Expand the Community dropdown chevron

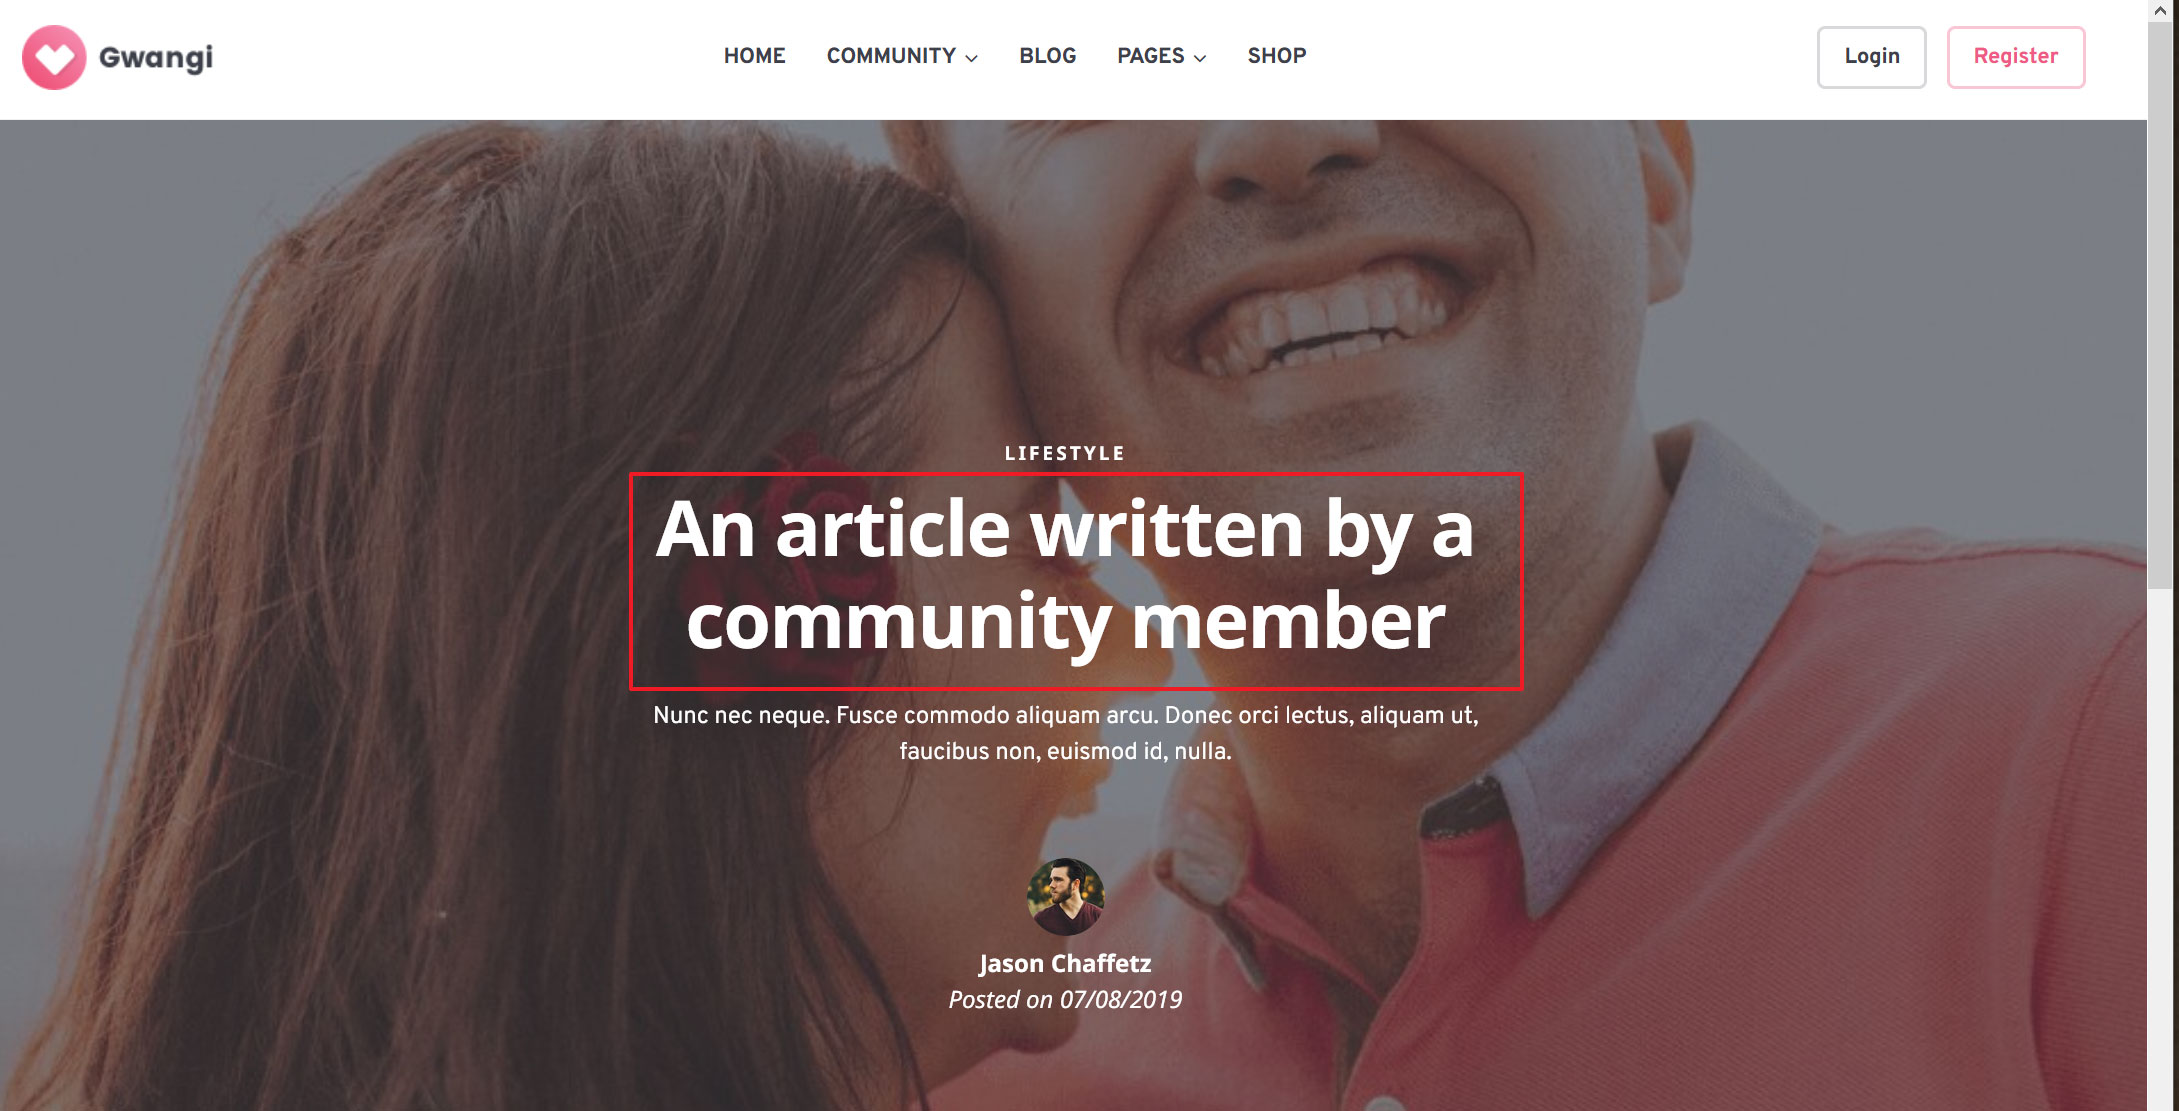tap(972, 58)
